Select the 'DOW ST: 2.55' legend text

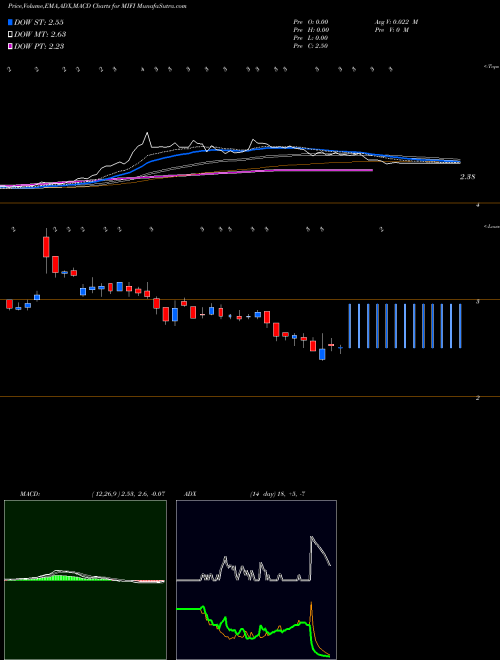click(x=39, y=22)
